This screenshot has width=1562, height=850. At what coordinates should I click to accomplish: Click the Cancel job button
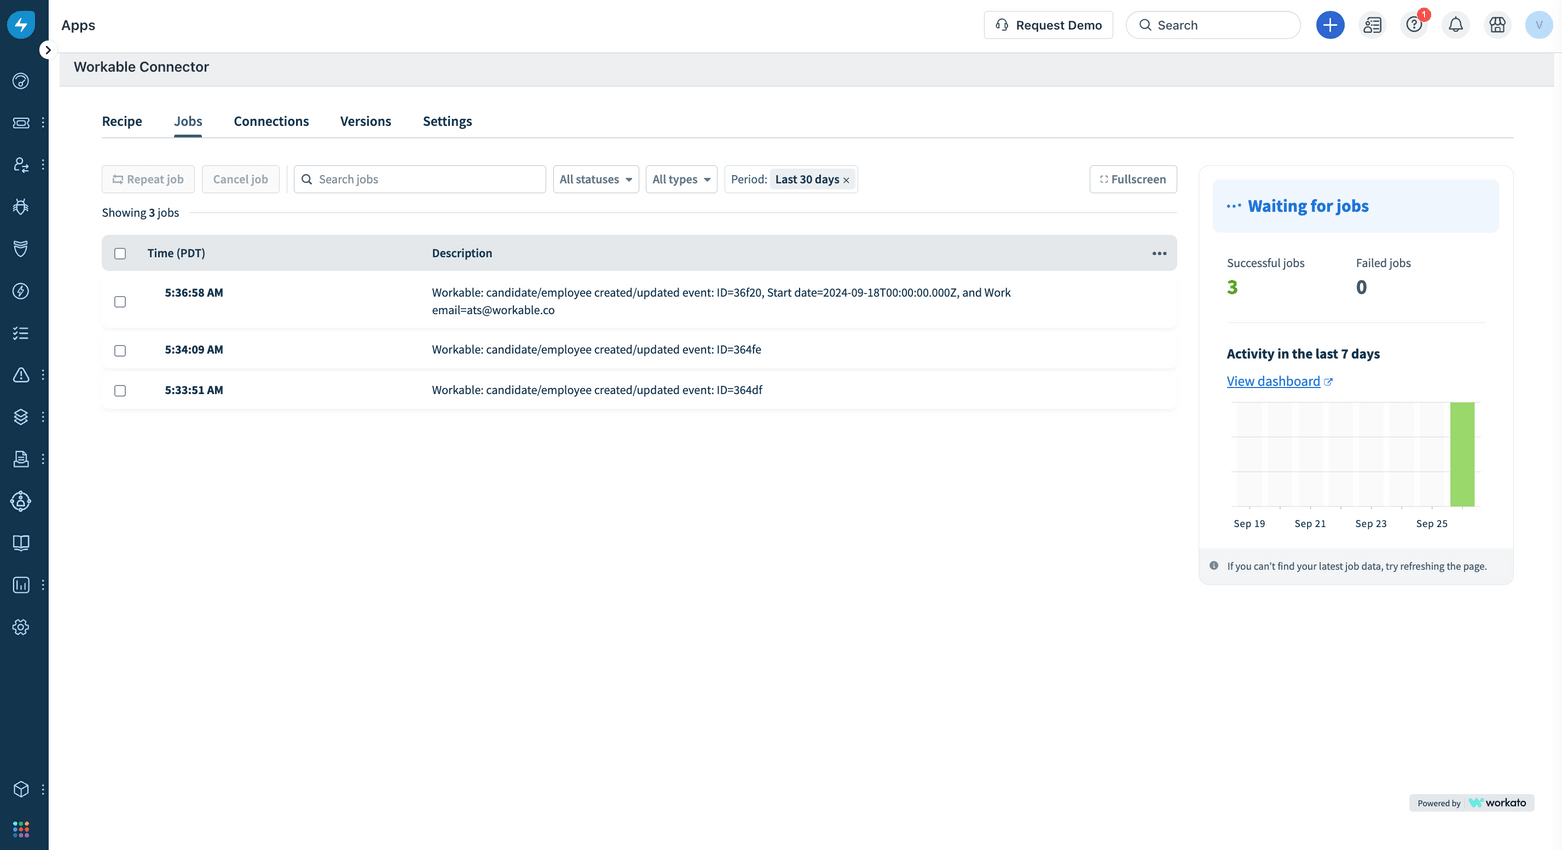[x=240, y=179]
